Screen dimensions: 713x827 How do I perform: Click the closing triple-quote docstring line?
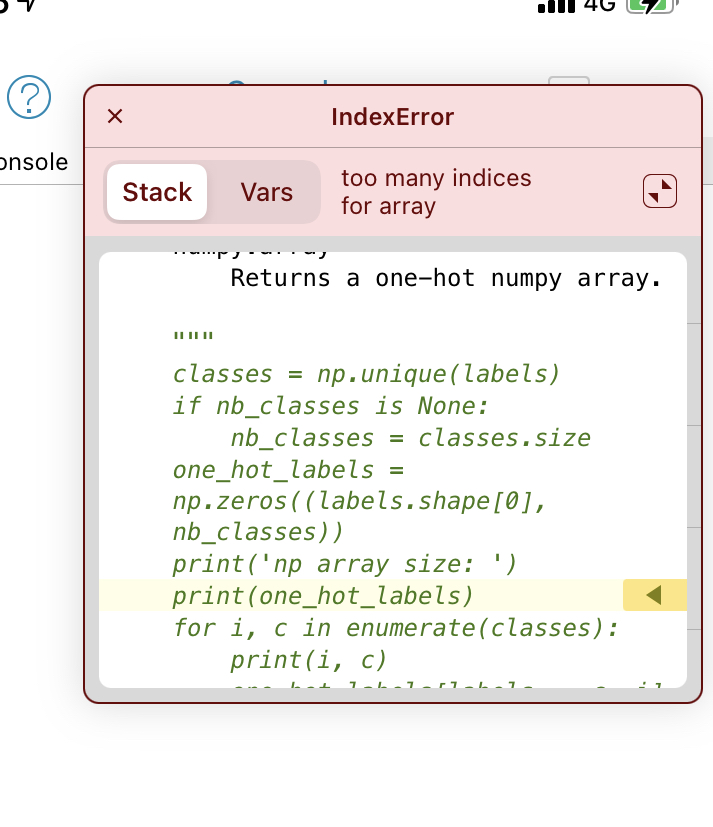pos(193,336)
